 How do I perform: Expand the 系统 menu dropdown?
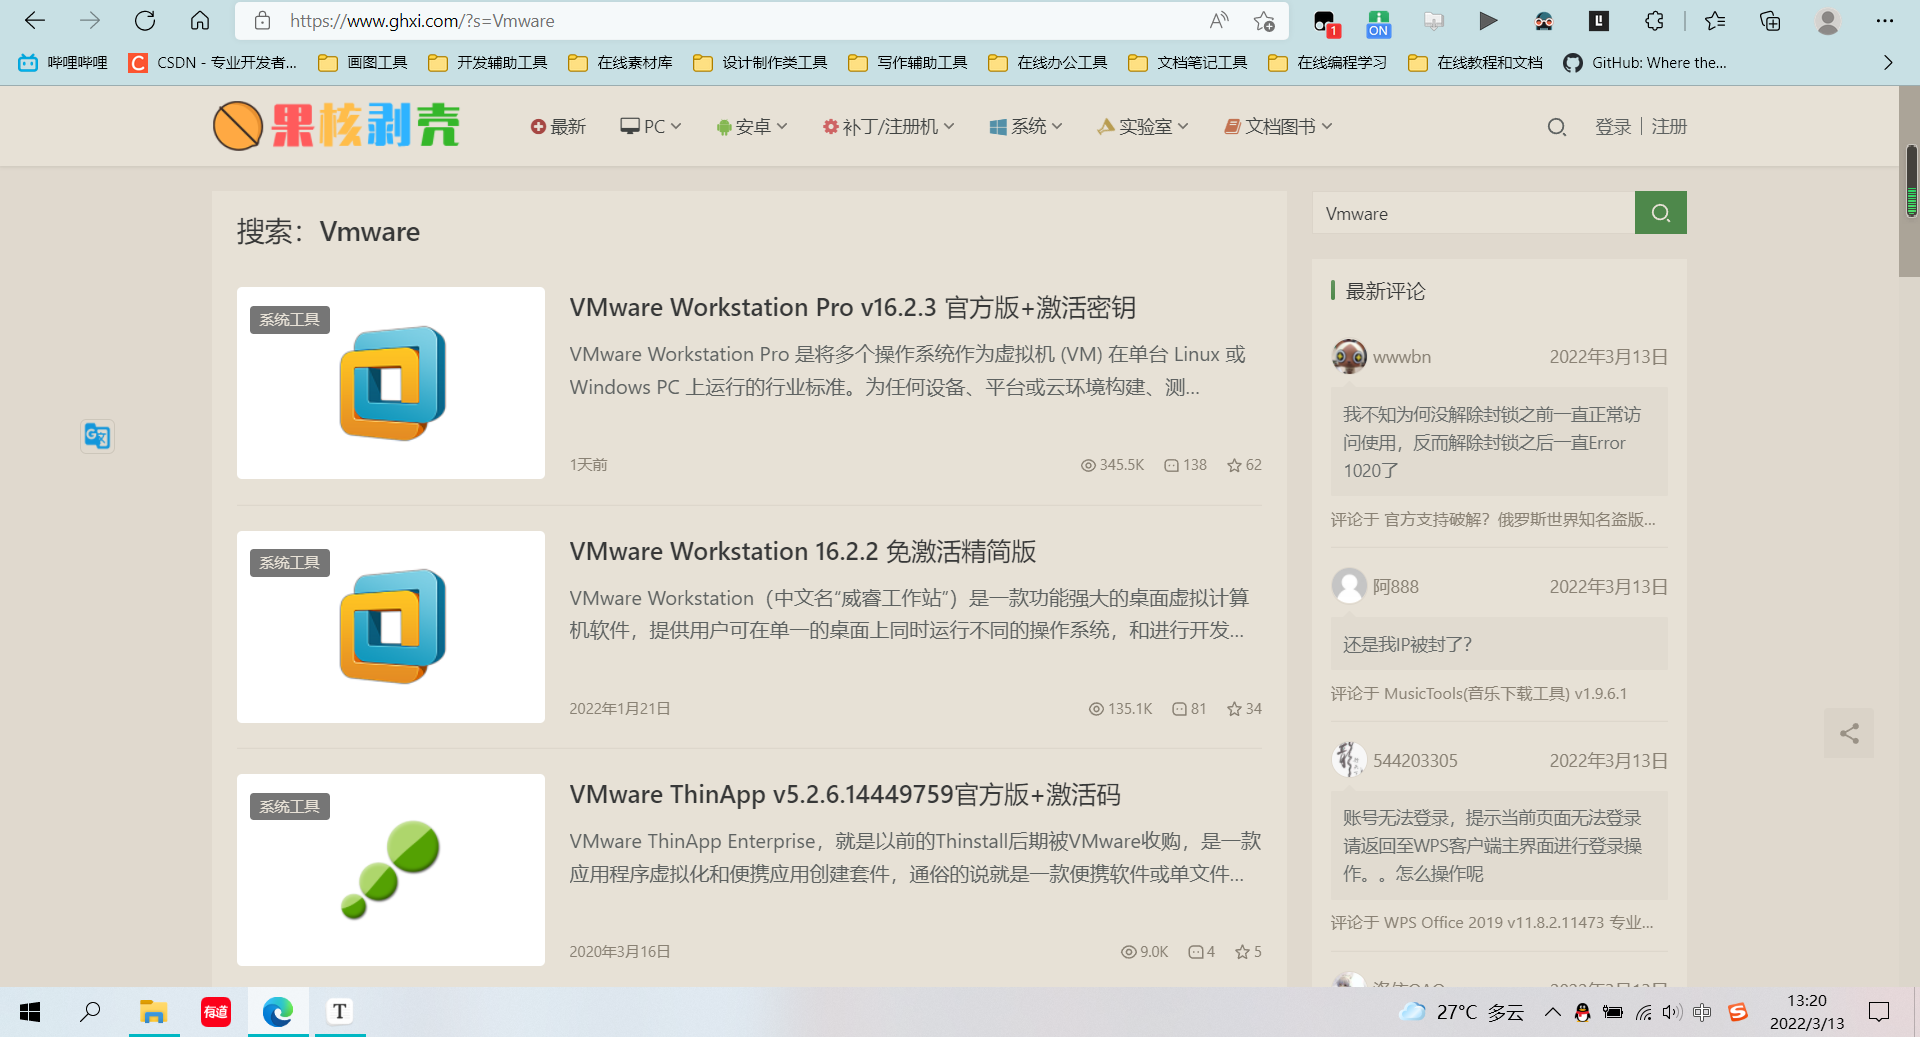[1026, 126]
